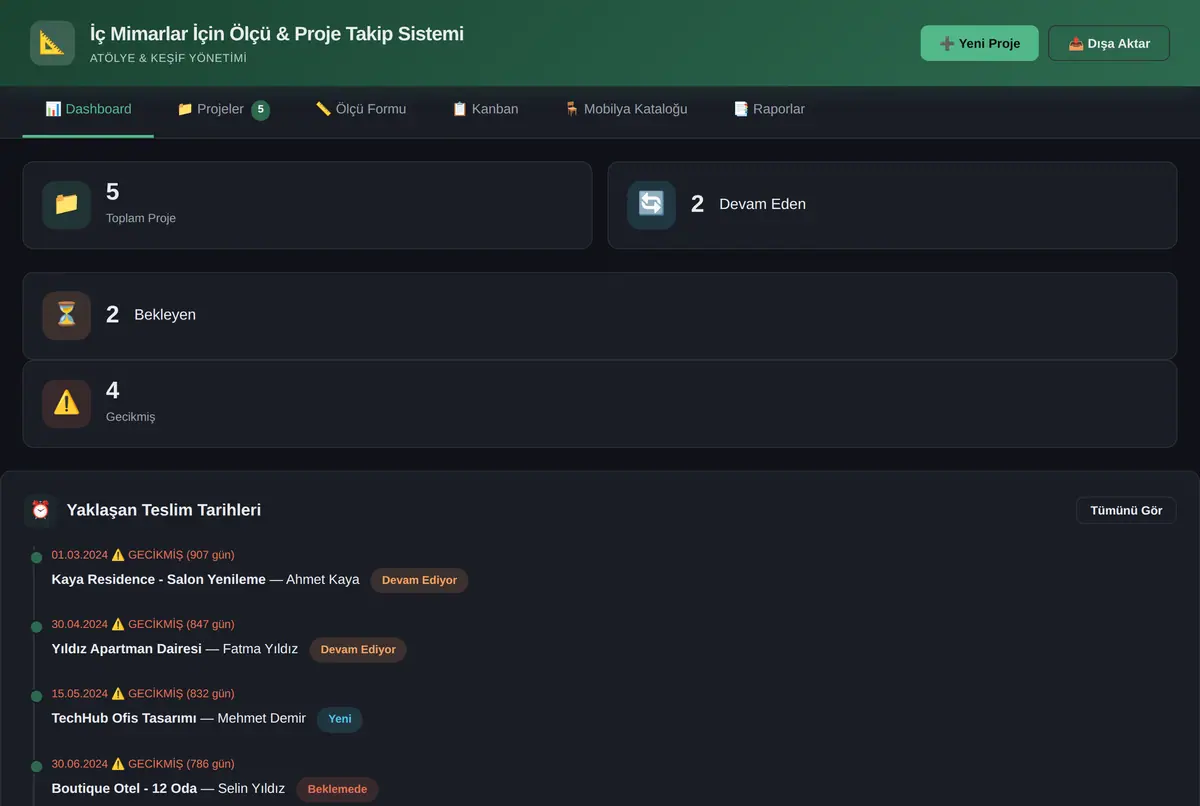Image resolution: width=1200 pixels, height=806 pixels.
Task: Click the Dışa Aktar button
Action: 1109,43
